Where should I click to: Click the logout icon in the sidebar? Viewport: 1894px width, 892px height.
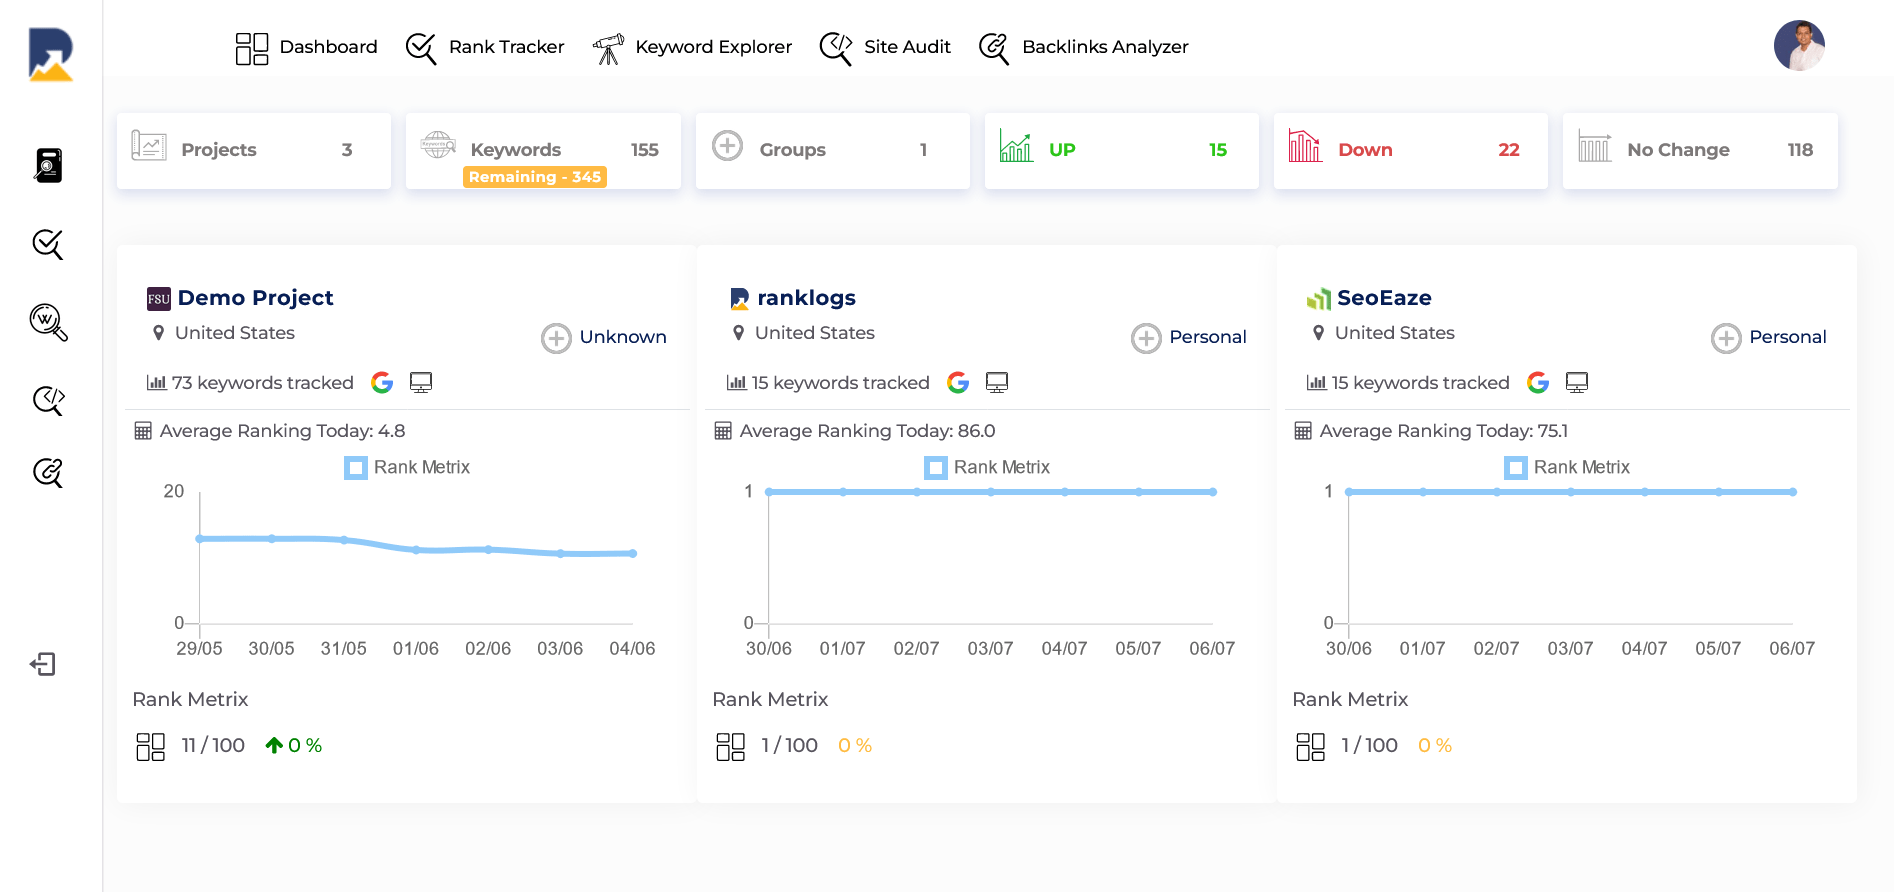[43, 664]
